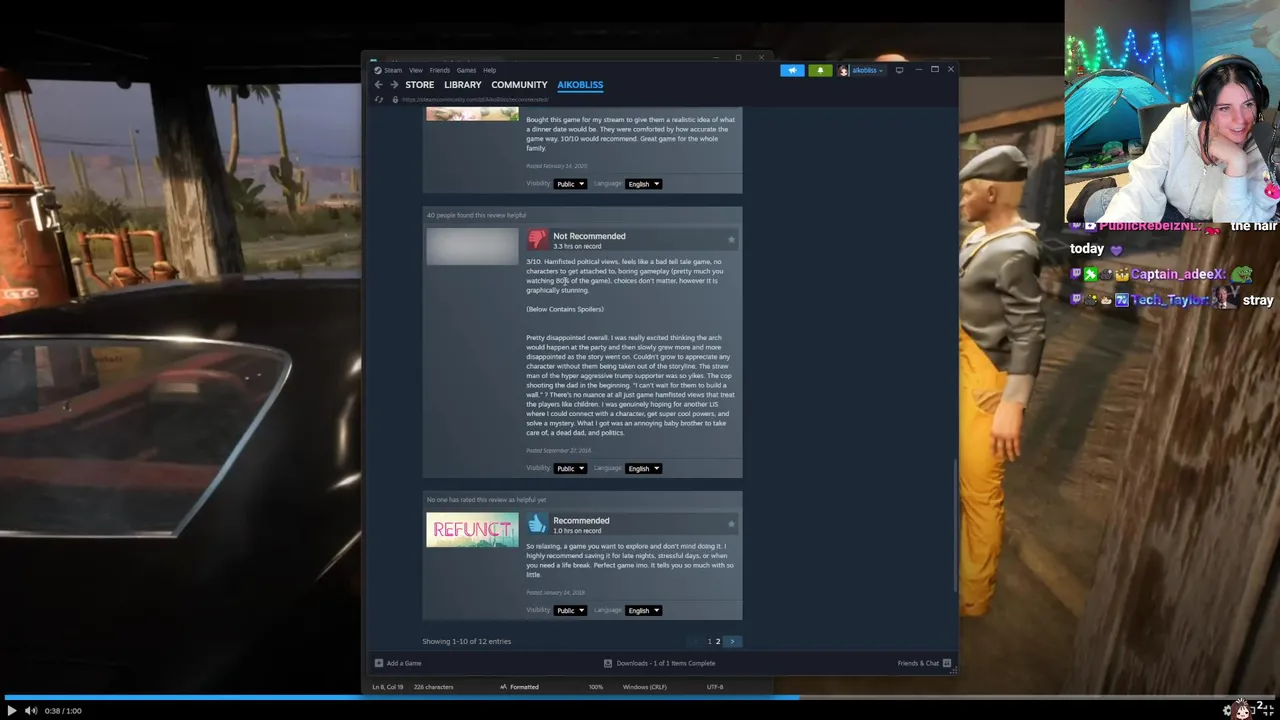
Task: Open Language dropdown on the Refunct review
Action: [643, 610]
